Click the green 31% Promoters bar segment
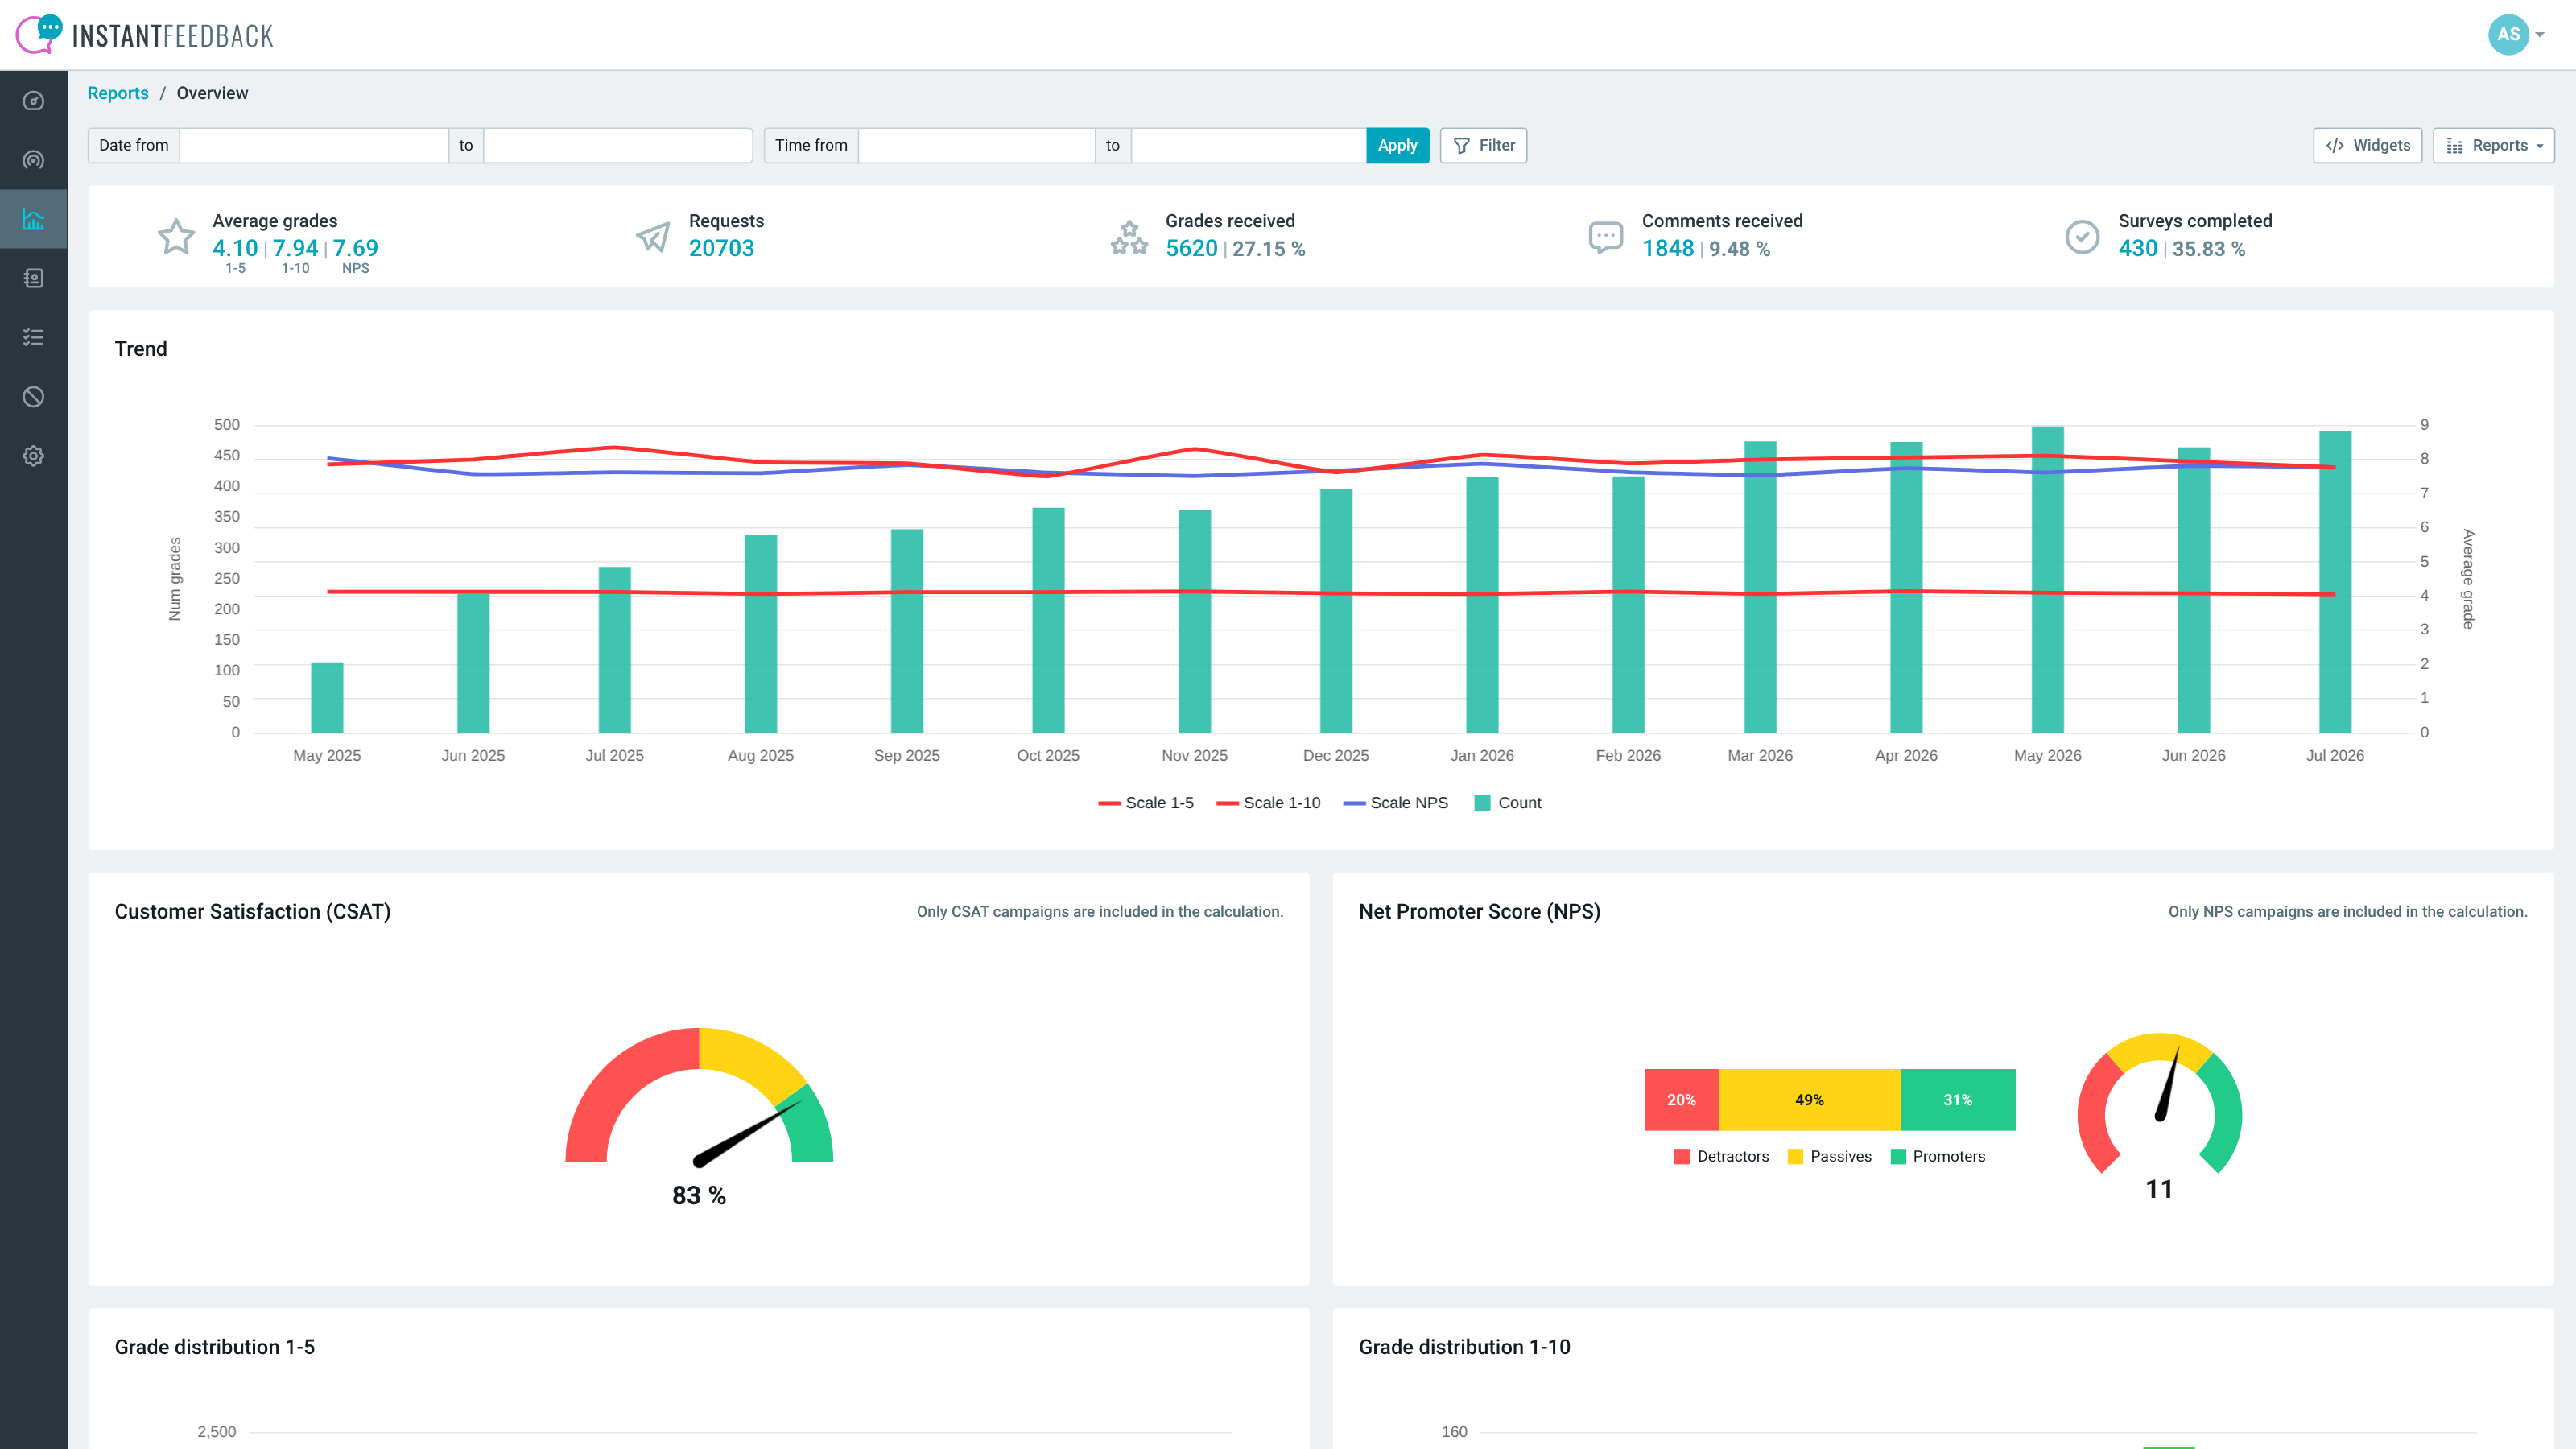2576x1449 pixels. click(x=1958, y=1100)
